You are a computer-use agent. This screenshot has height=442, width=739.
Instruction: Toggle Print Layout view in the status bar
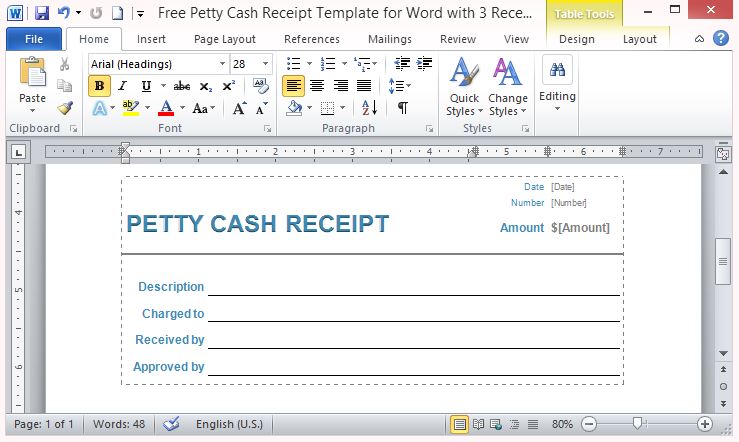point(459,424)
